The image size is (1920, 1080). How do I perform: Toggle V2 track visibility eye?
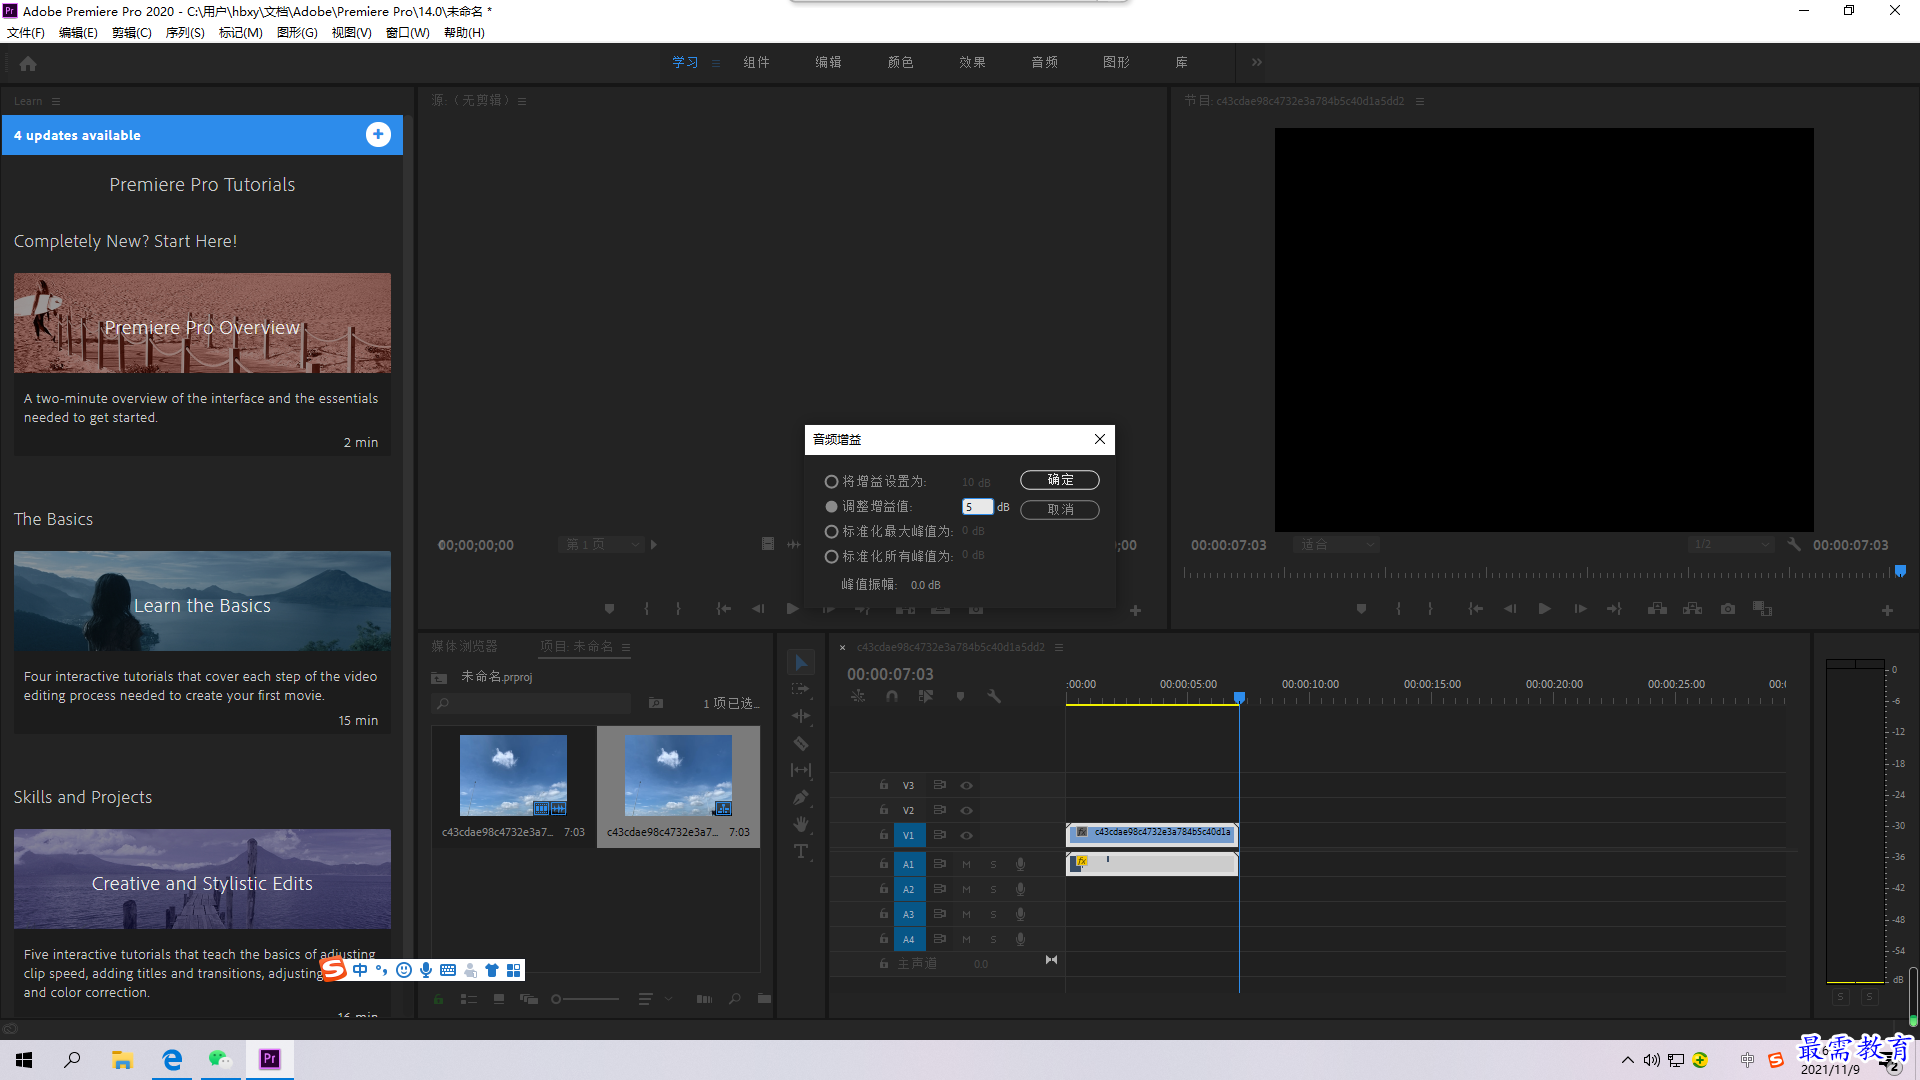coord(966,811)
